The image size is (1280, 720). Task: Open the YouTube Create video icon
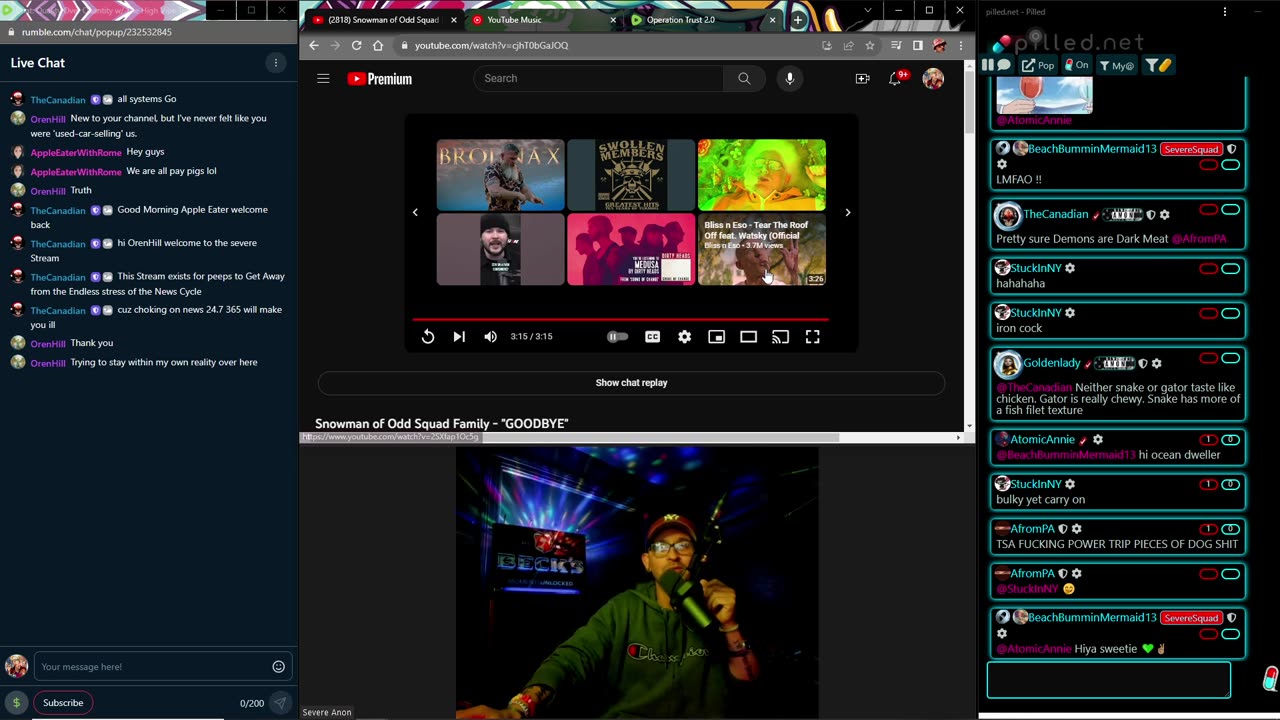point(862,79)
